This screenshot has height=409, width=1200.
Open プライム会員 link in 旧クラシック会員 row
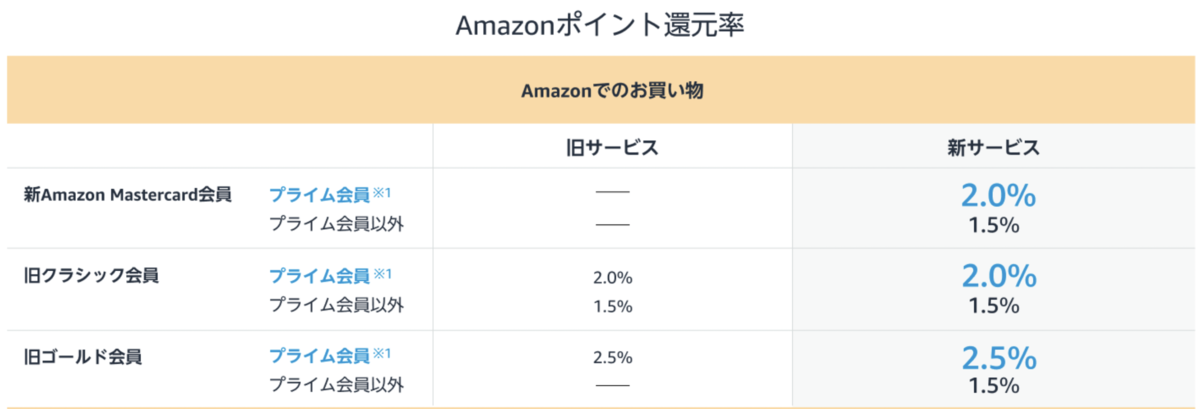pyautogui.click(x=319, y=275)
